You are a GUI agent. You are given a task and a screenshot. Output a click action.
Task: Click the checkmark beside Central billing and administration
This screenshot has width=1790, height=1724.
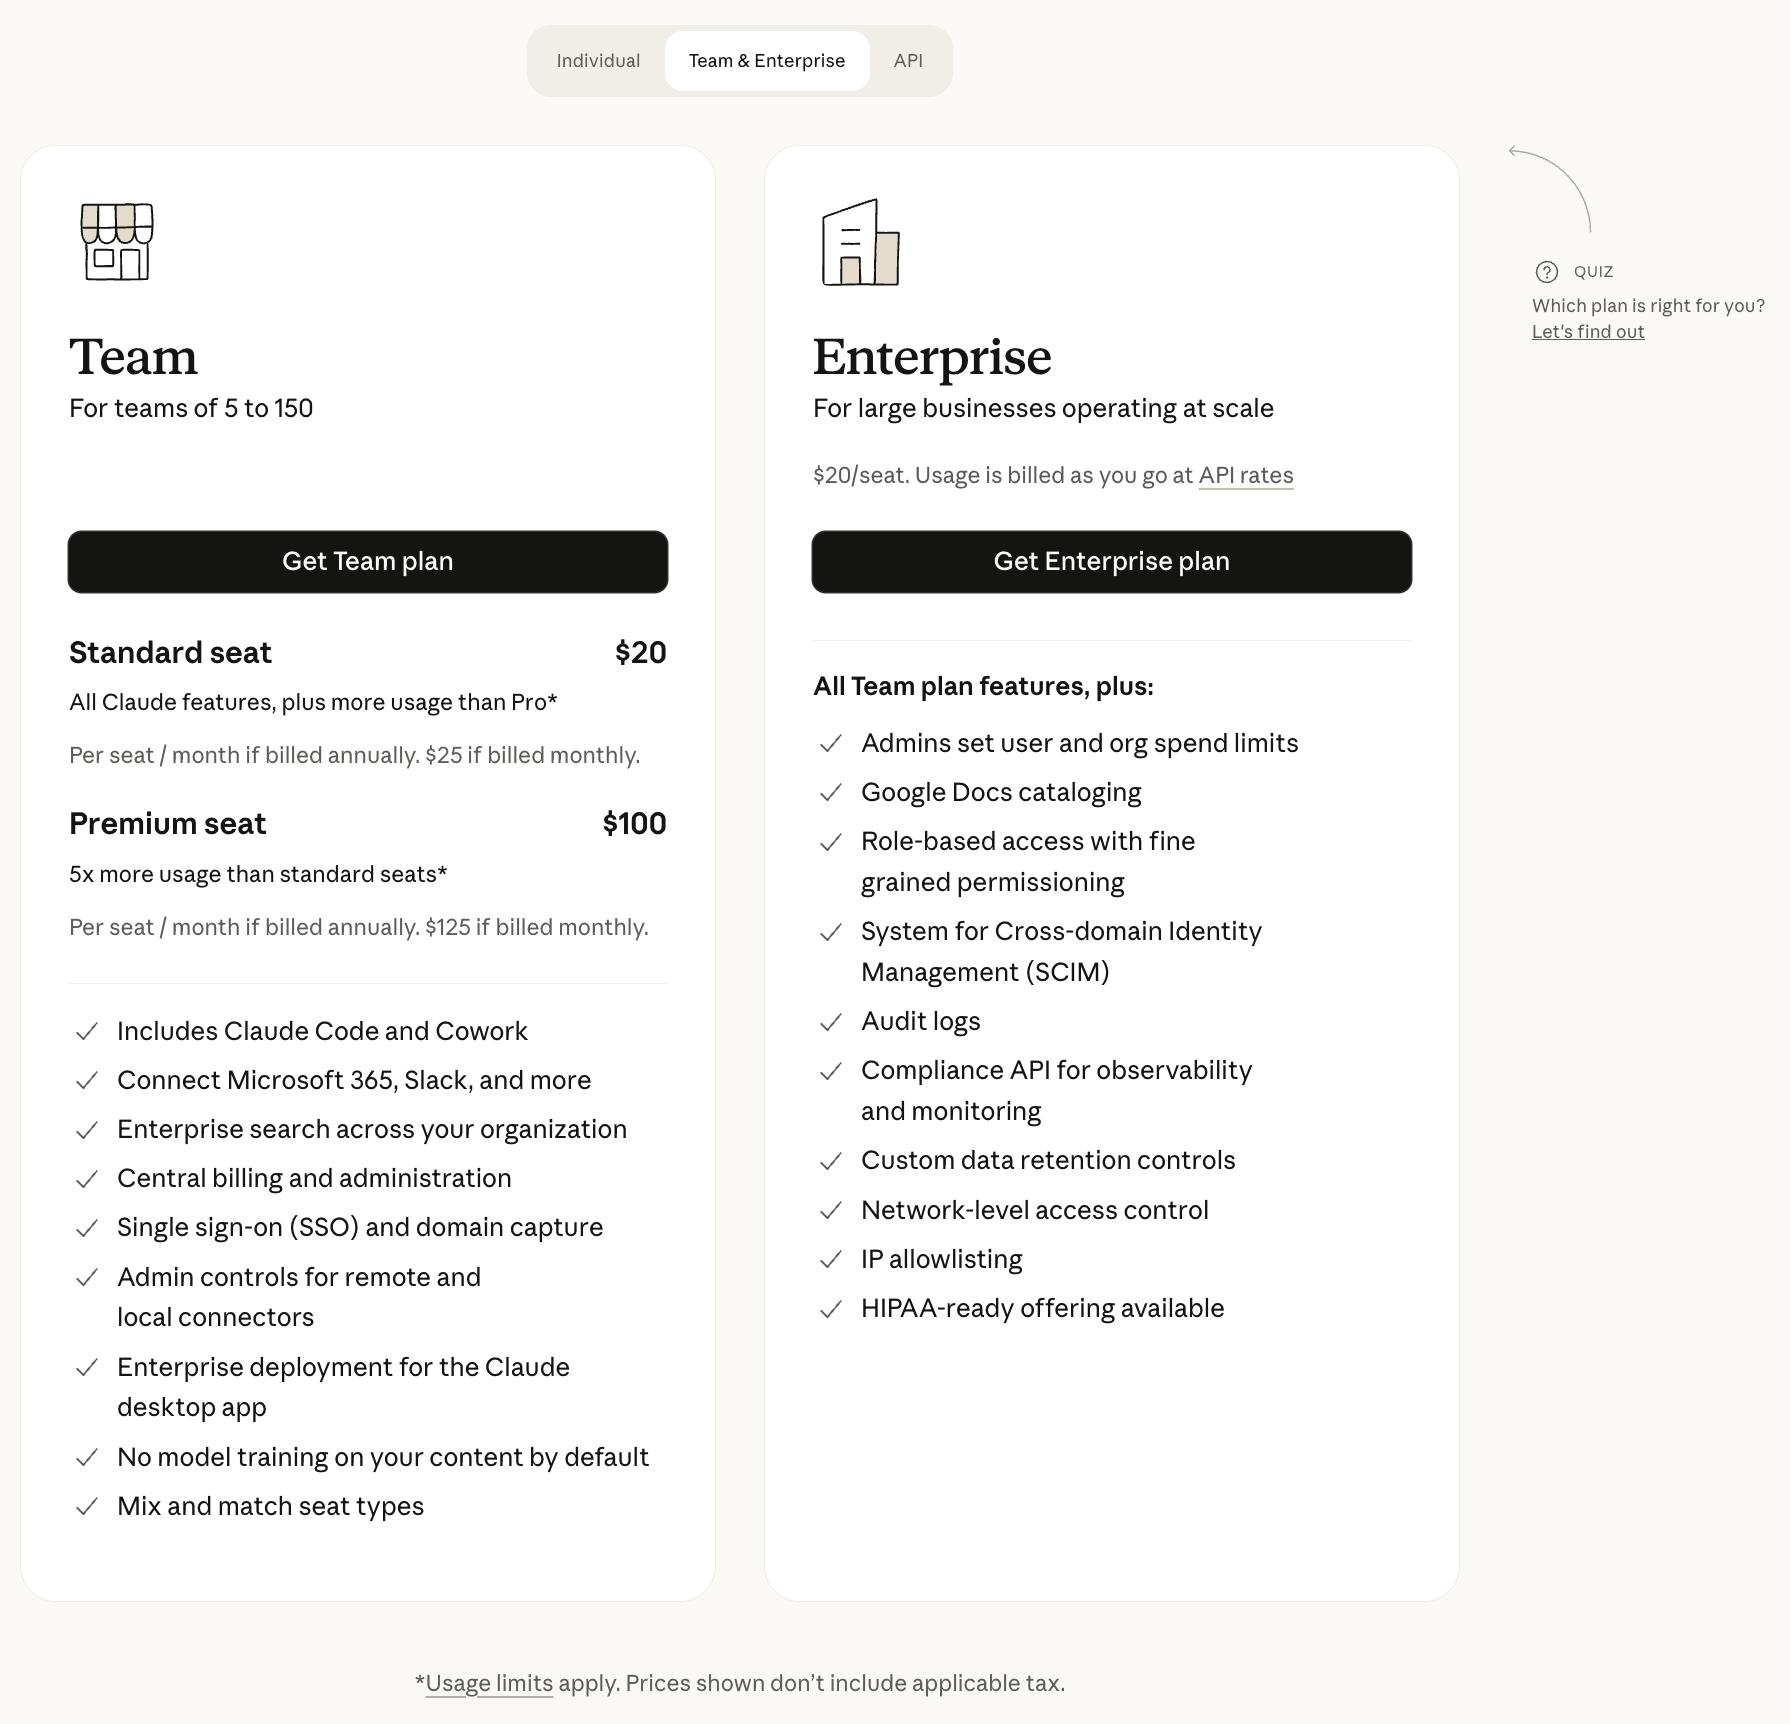click(x=86, y=1179)
